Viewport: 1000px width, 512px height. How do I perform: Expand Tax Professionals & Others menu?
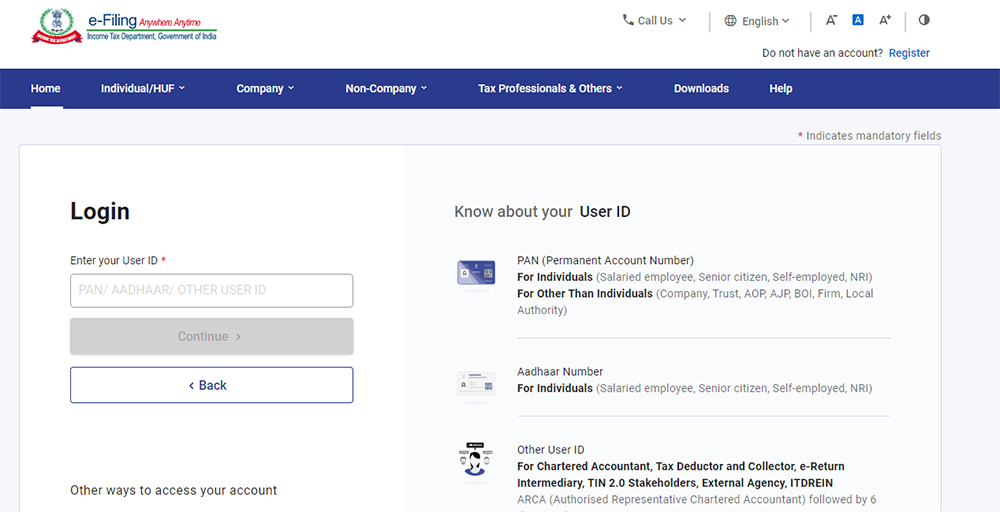click(550, 88)
